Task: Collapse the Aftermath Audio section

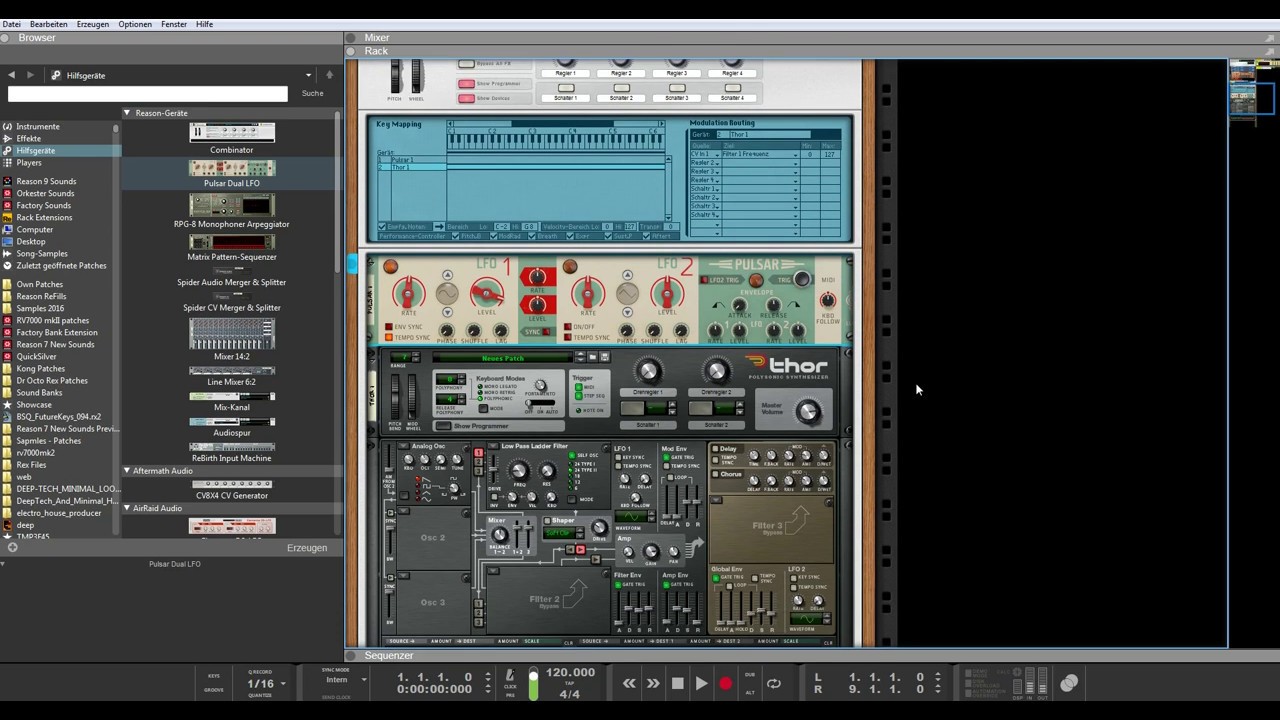Action: [x=127, y=471]
